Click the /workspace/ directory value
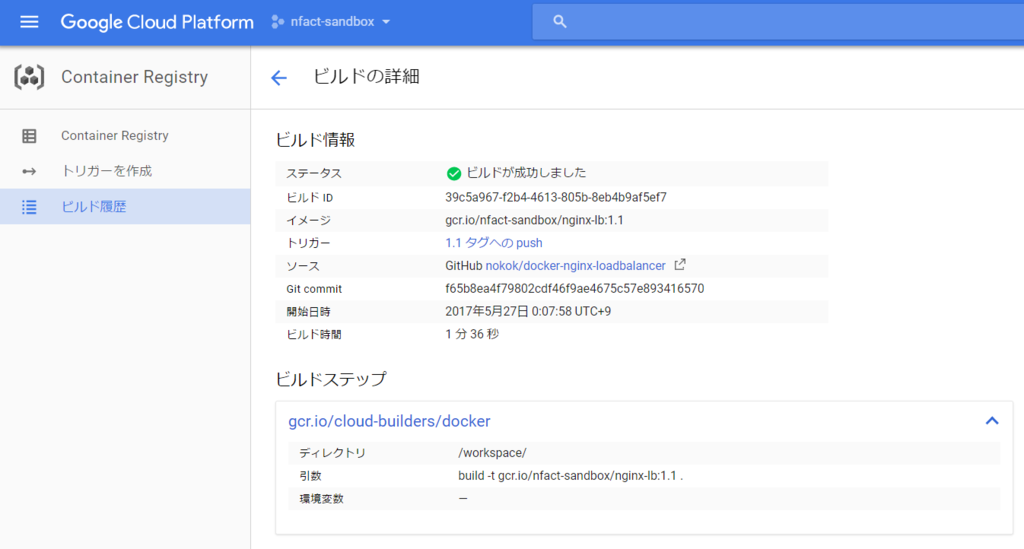The width and height of the screenshot is (1024, 549). 492,453
